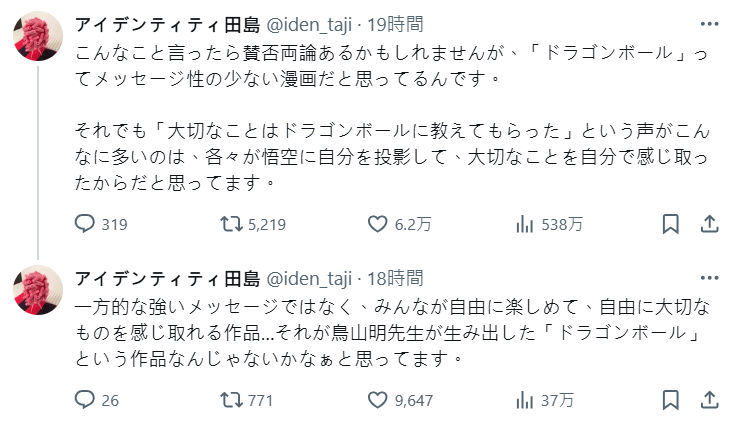739x427 pixels.
Task: Open profile avatar on the first tweet
Action: 38,39
